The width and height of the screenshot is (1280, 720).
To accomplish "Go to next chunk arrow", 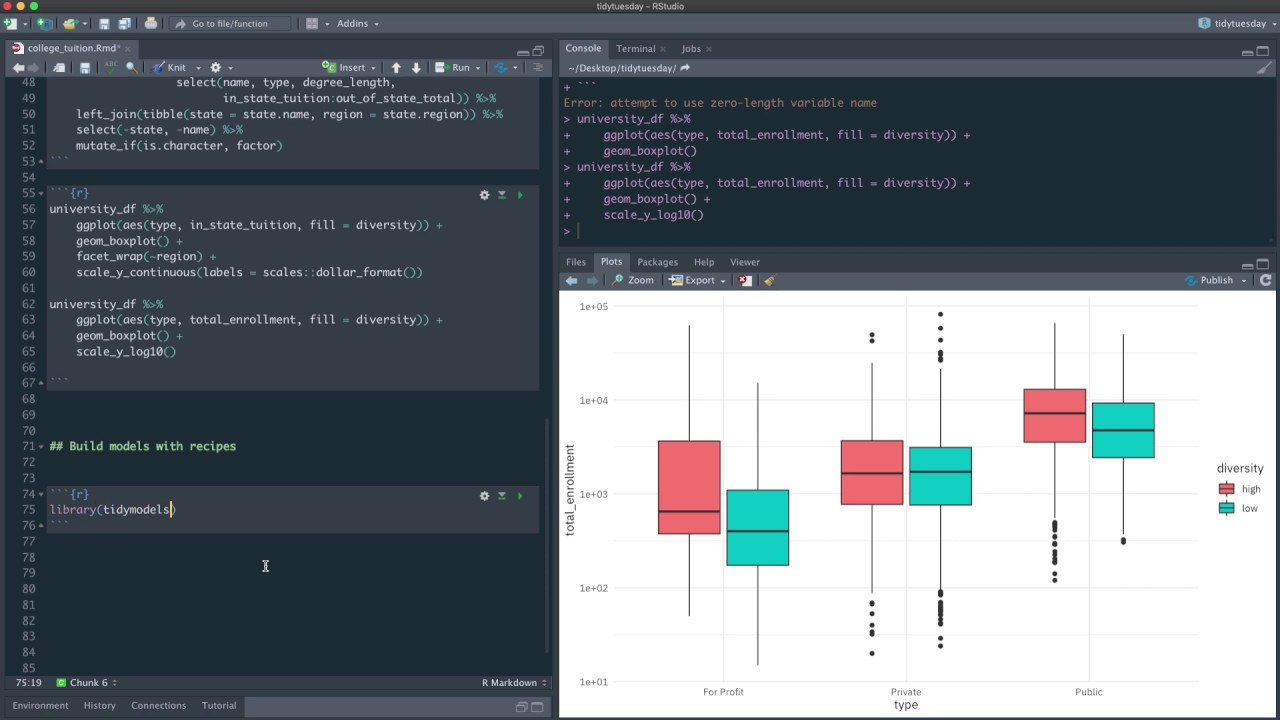I will pyautogui.click(x=416, y=68).
